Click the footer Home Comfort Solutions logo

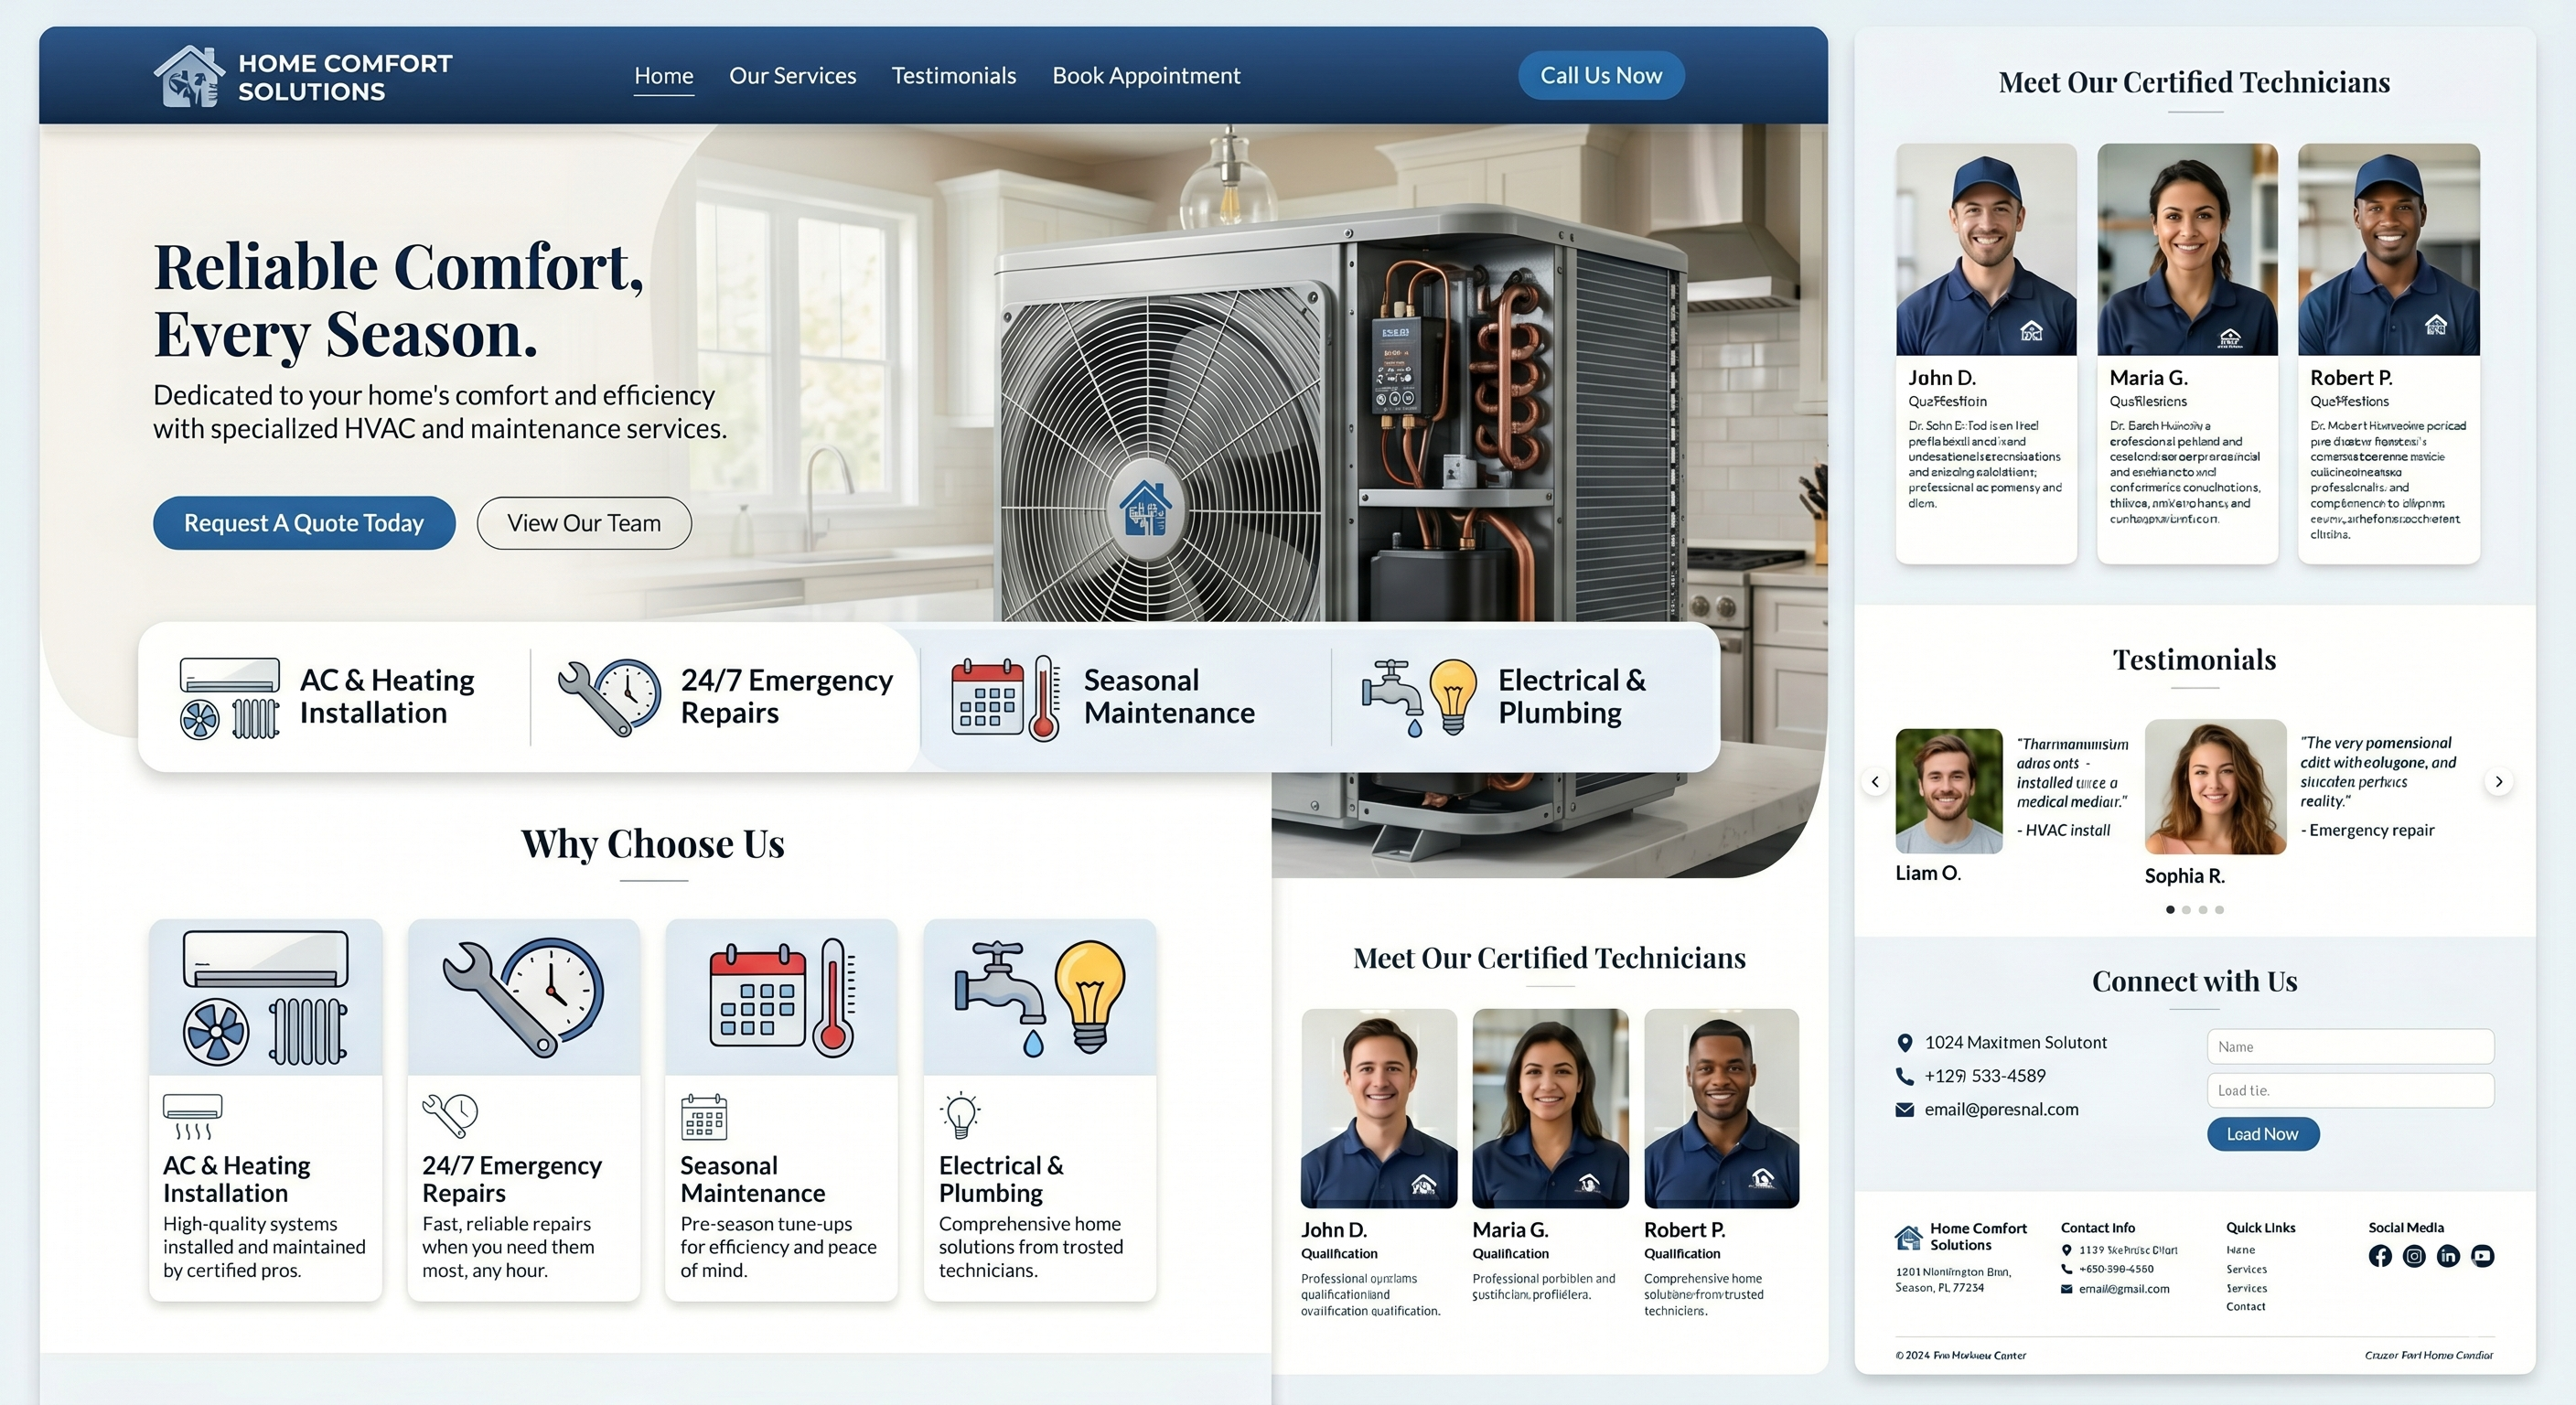pos(1960,1237)
